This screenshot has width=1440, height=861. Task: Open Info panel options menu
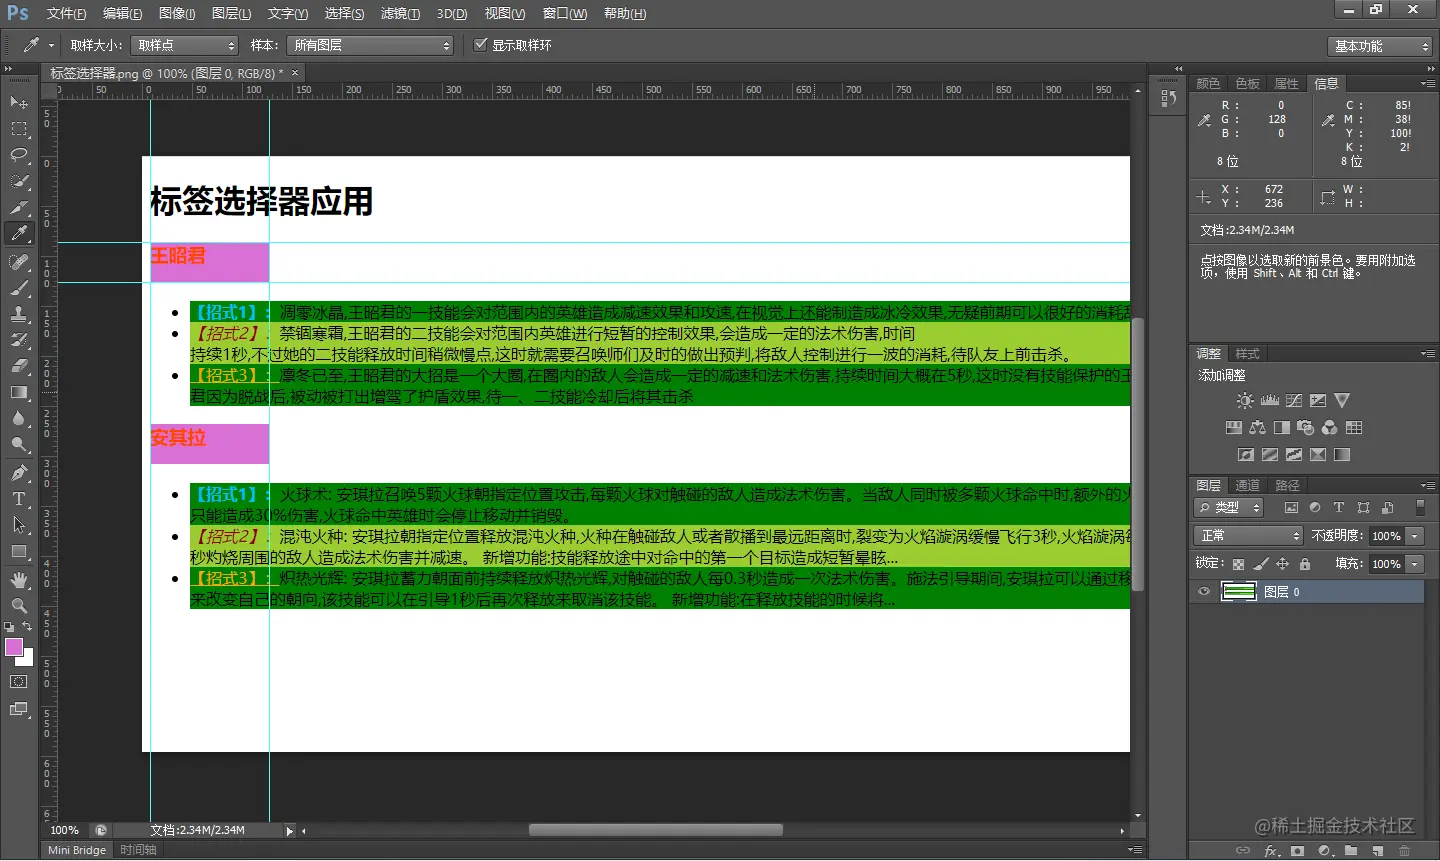tap(1428, 83)
